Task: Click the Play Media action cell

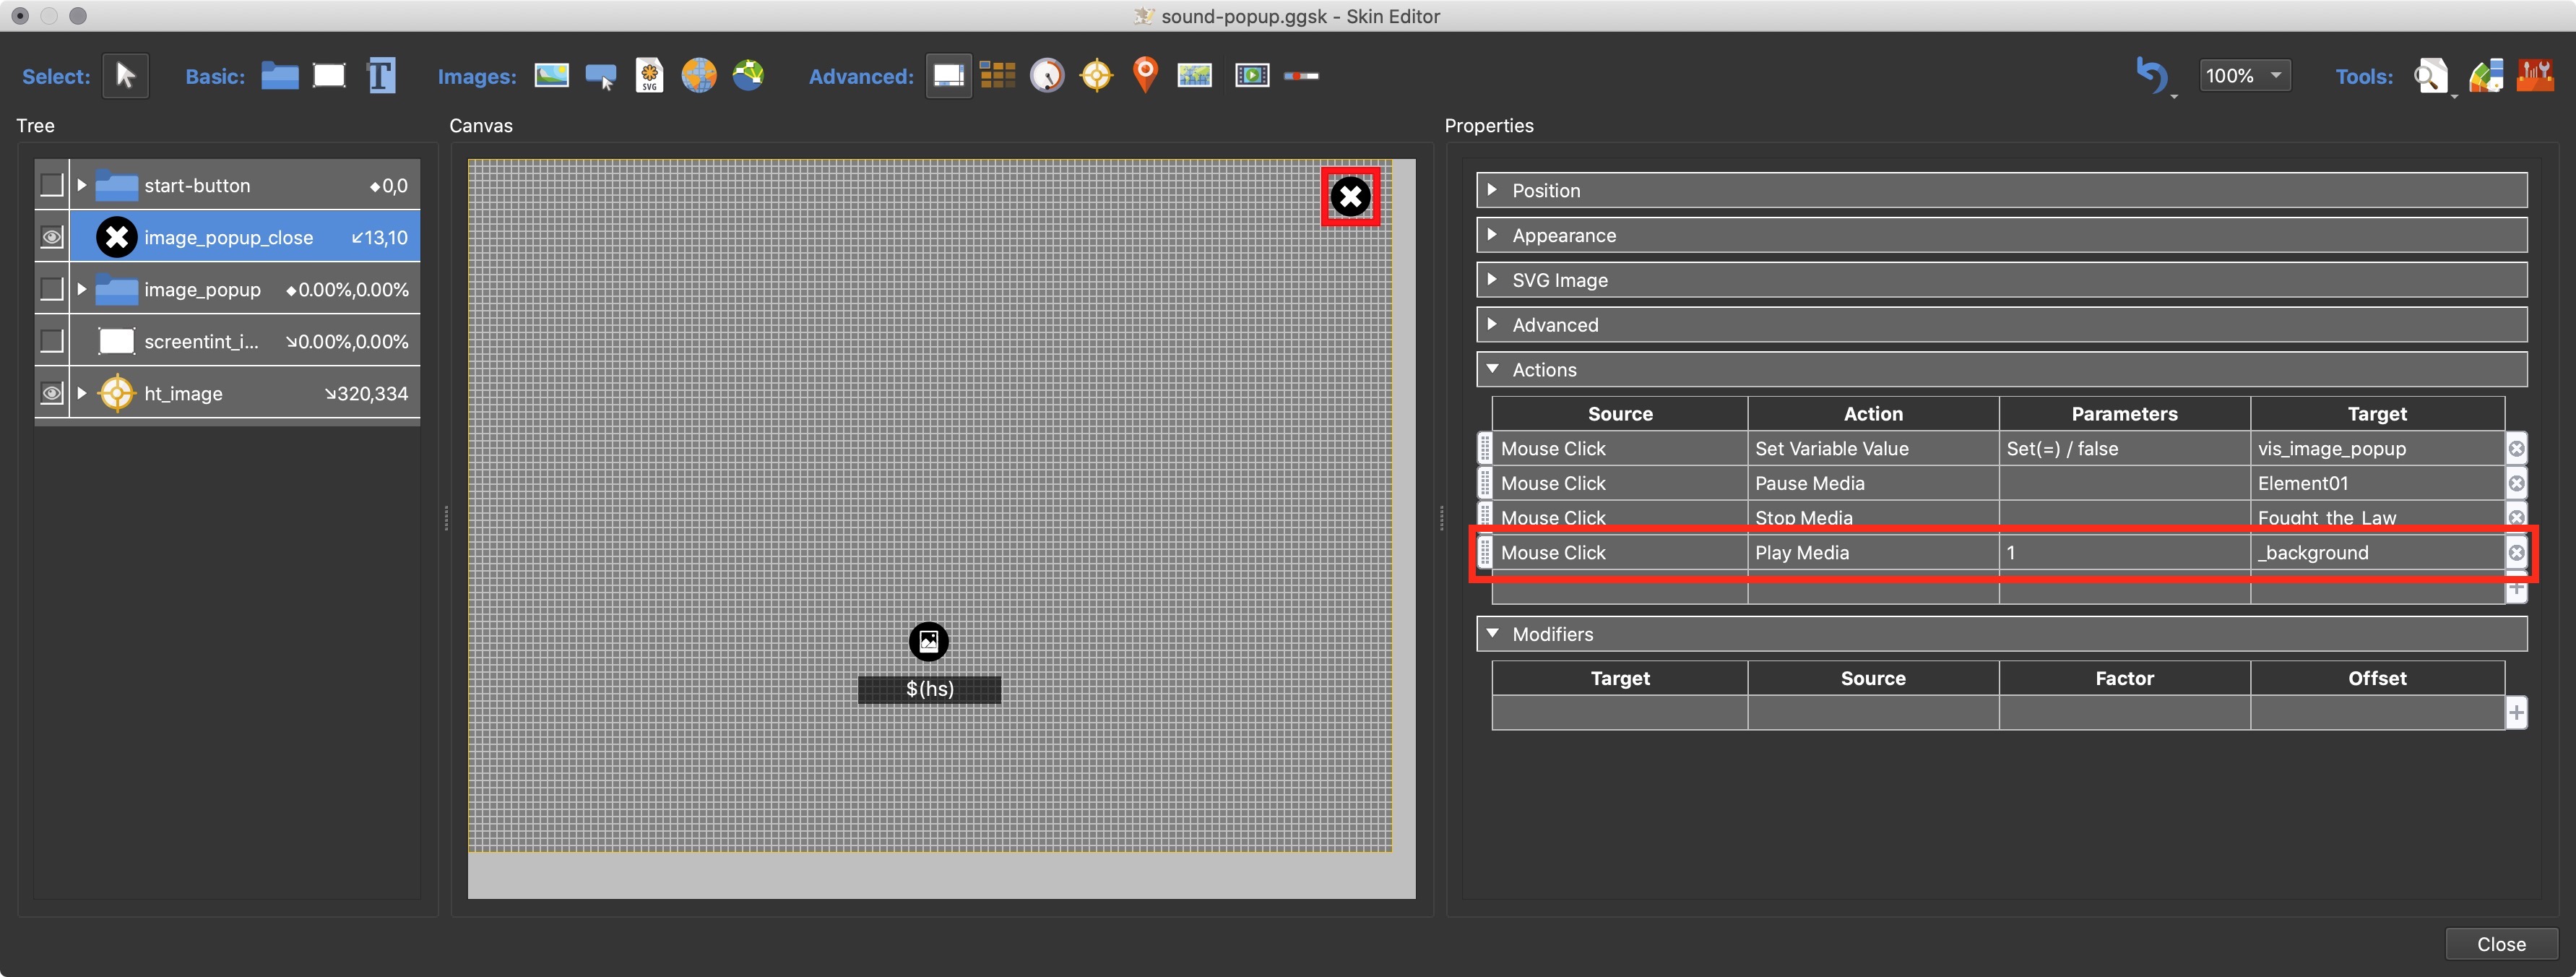Action: point(1873,553)
